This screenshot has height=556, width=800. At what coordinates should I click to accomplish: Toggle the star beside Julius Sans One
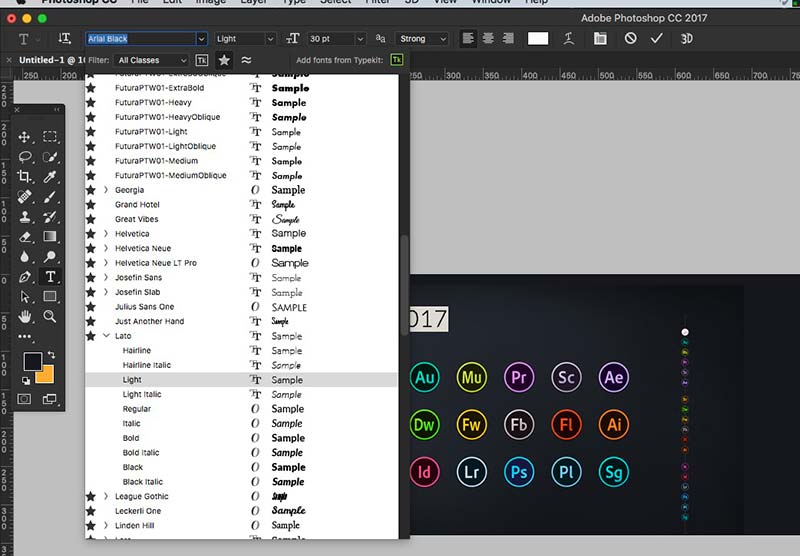point(91,307)
